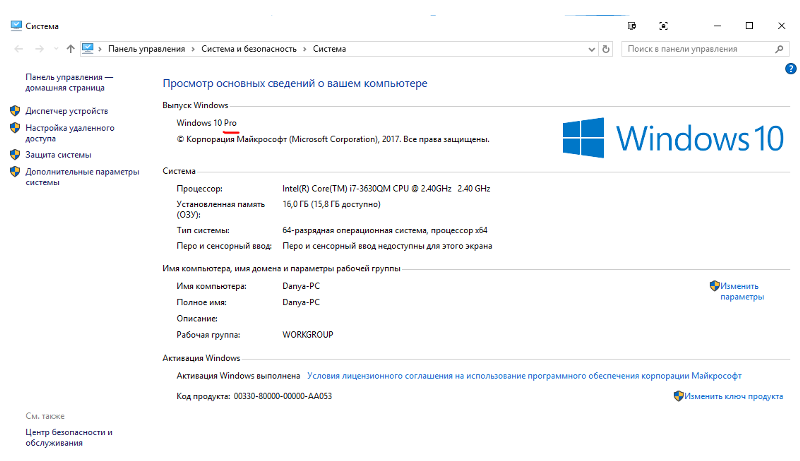Click full name 'Danya-PC' next to 'Полное имя'

301,302
